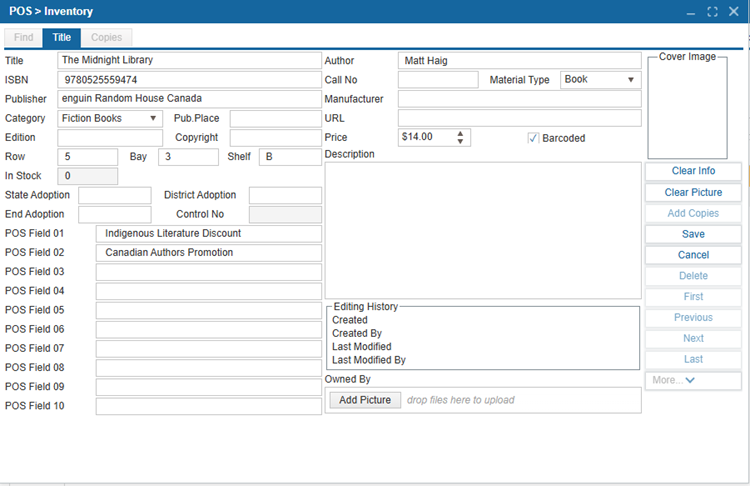Click POS Field 03 input
The height and width of the screenshot is (486, 750).
point(209,272)
